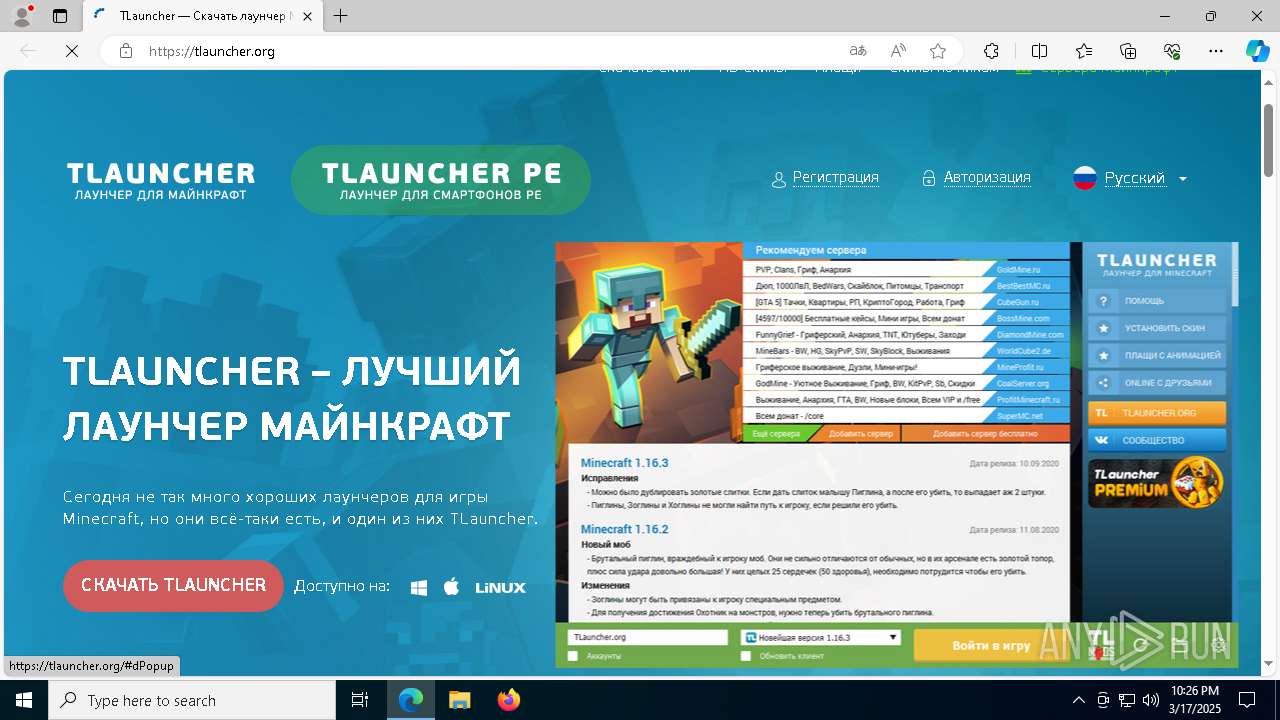The height and width of the screenshot is (720, 1280).
Task: Click the Russian flag icon
Action: [1085, 178]
